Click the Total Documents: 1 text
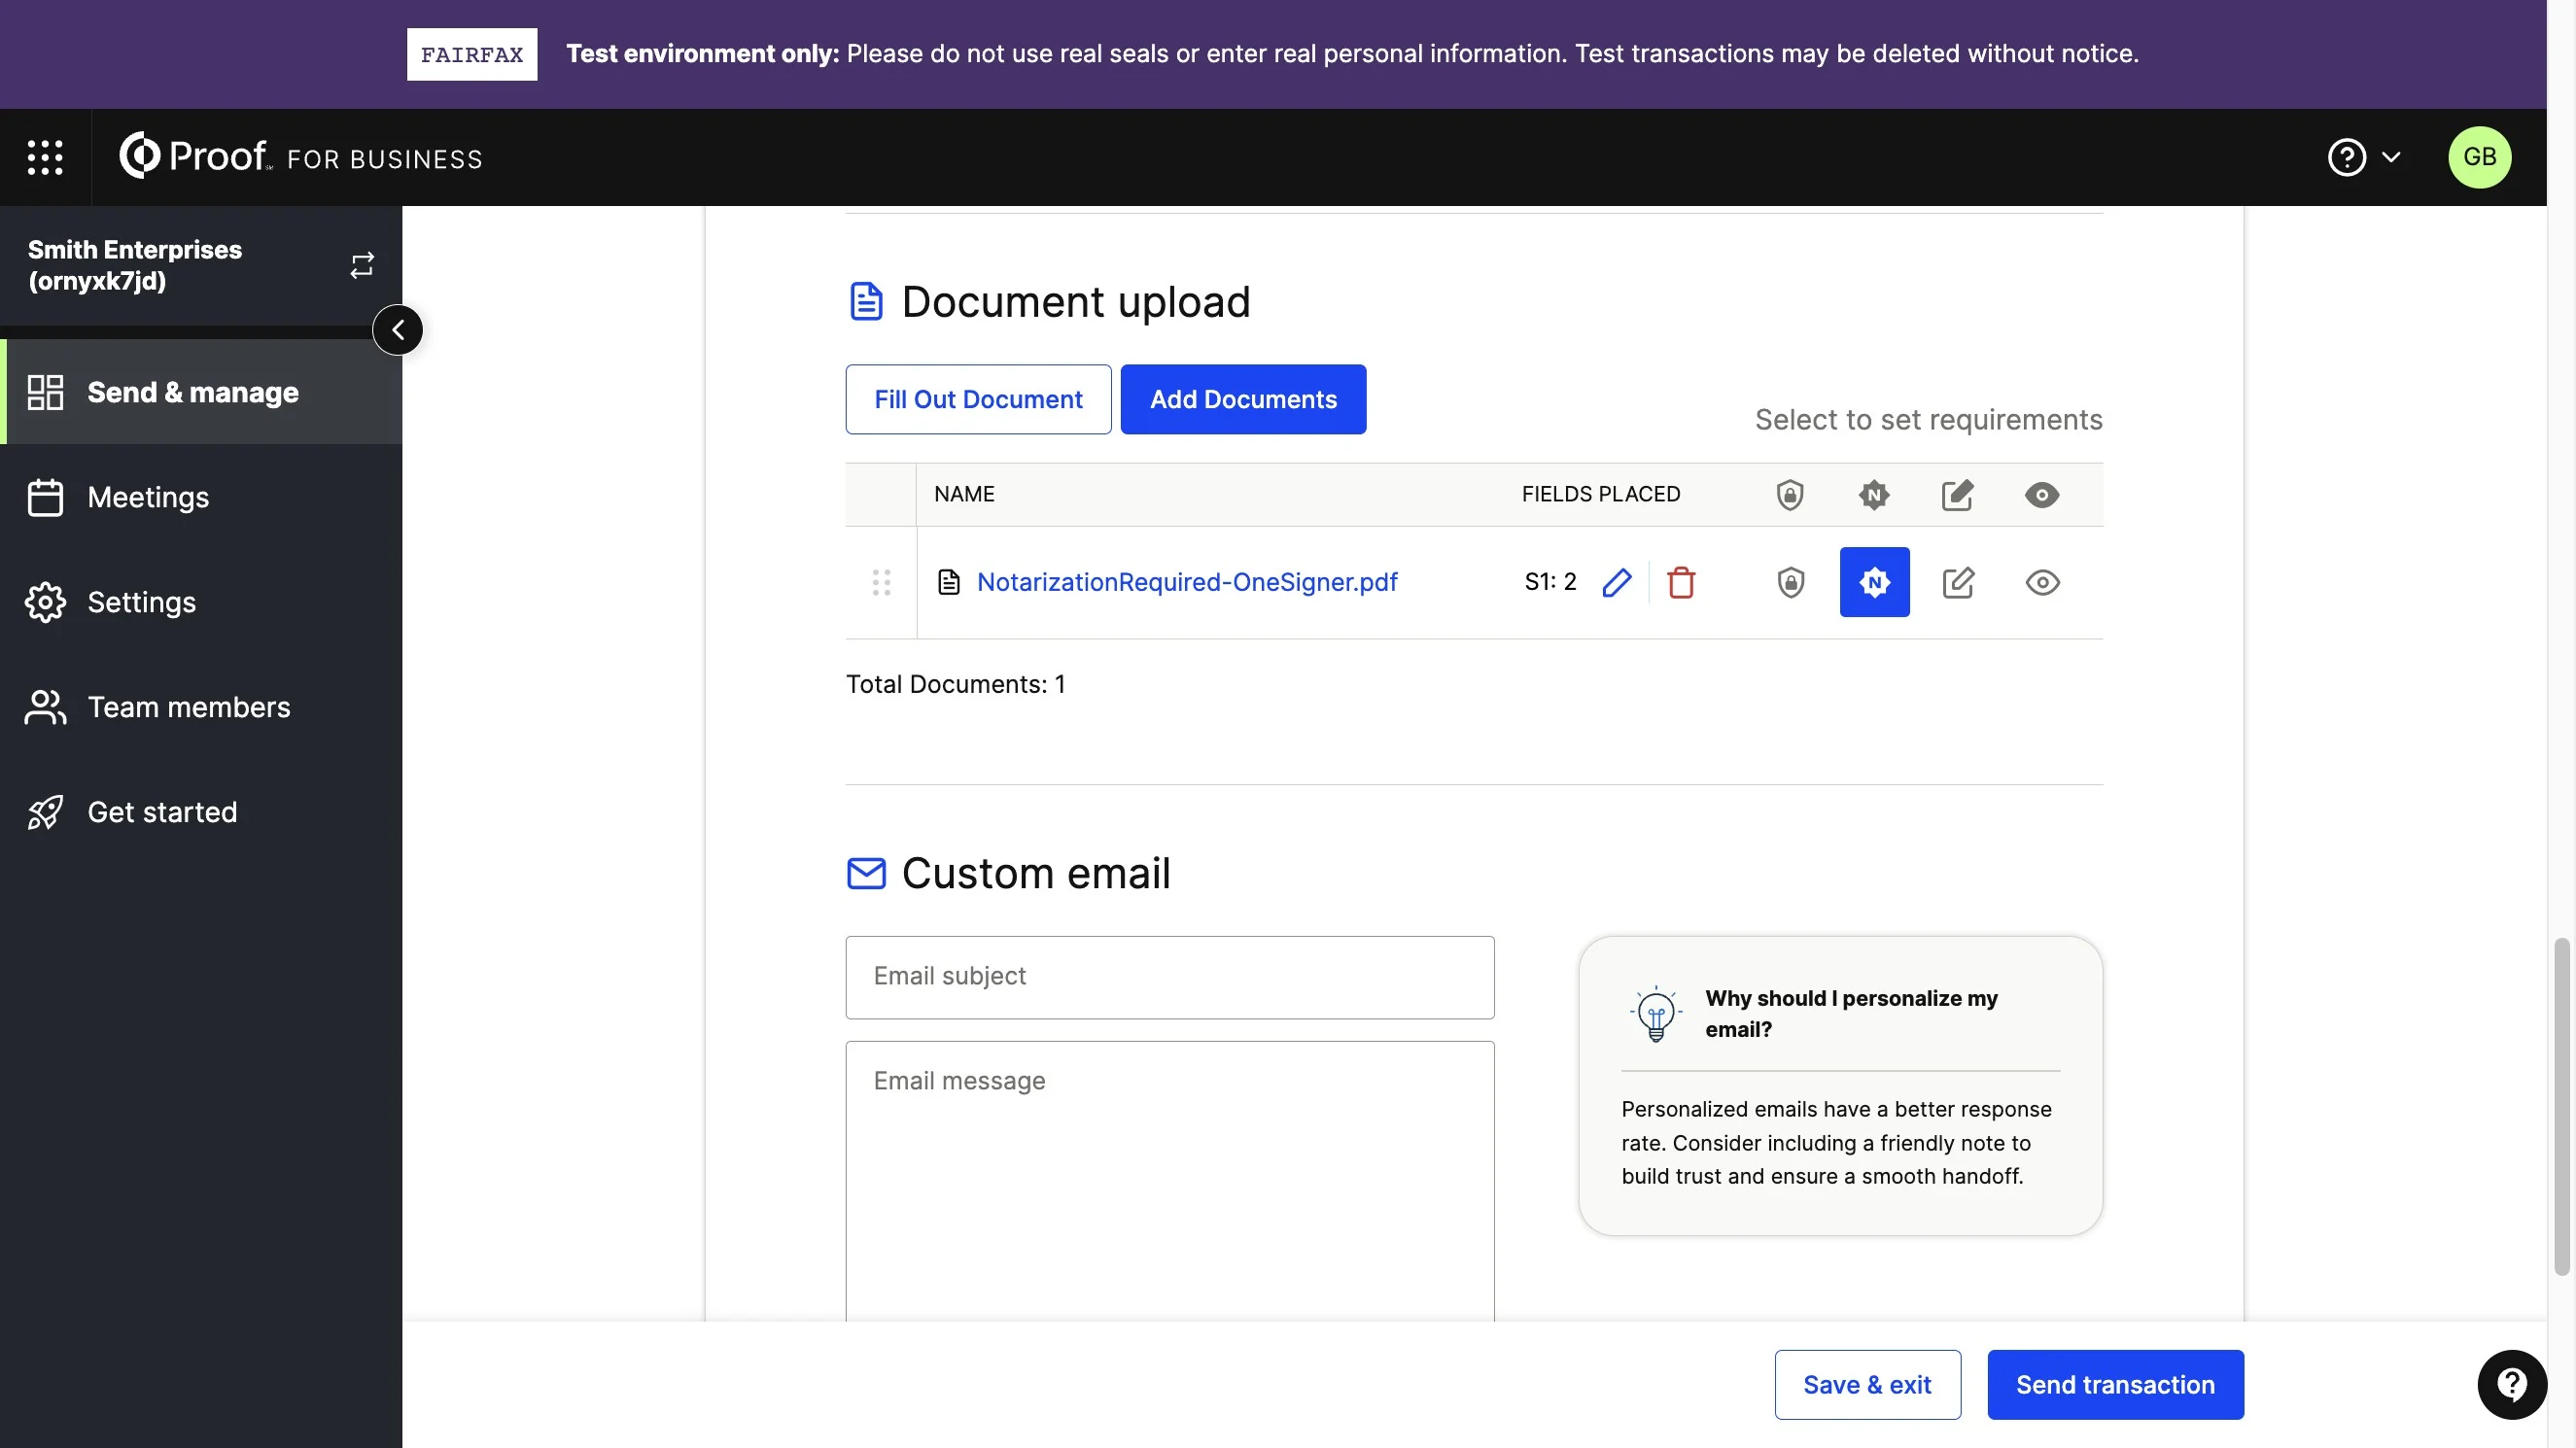This screenshot has height=1448, width=2576. [955, 684]
